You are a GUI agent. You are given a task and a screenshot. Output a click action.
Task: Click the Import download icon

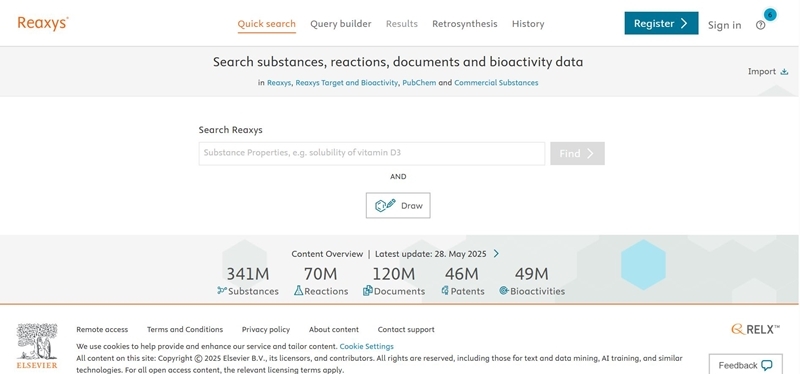(x=784, y=71)
